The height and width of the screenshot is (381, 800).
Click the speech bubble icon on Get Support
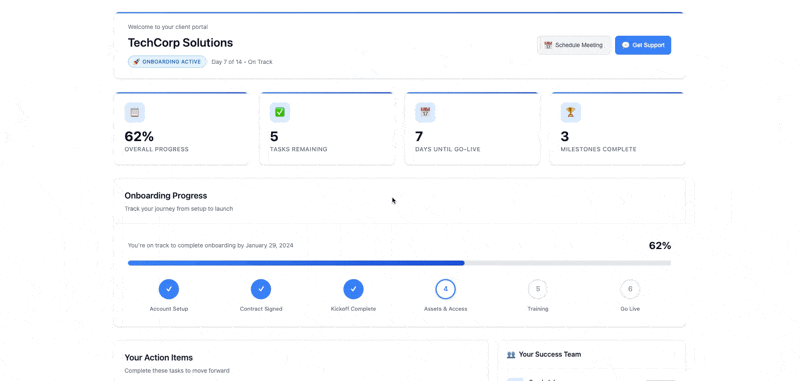click(x=626, y=45)
